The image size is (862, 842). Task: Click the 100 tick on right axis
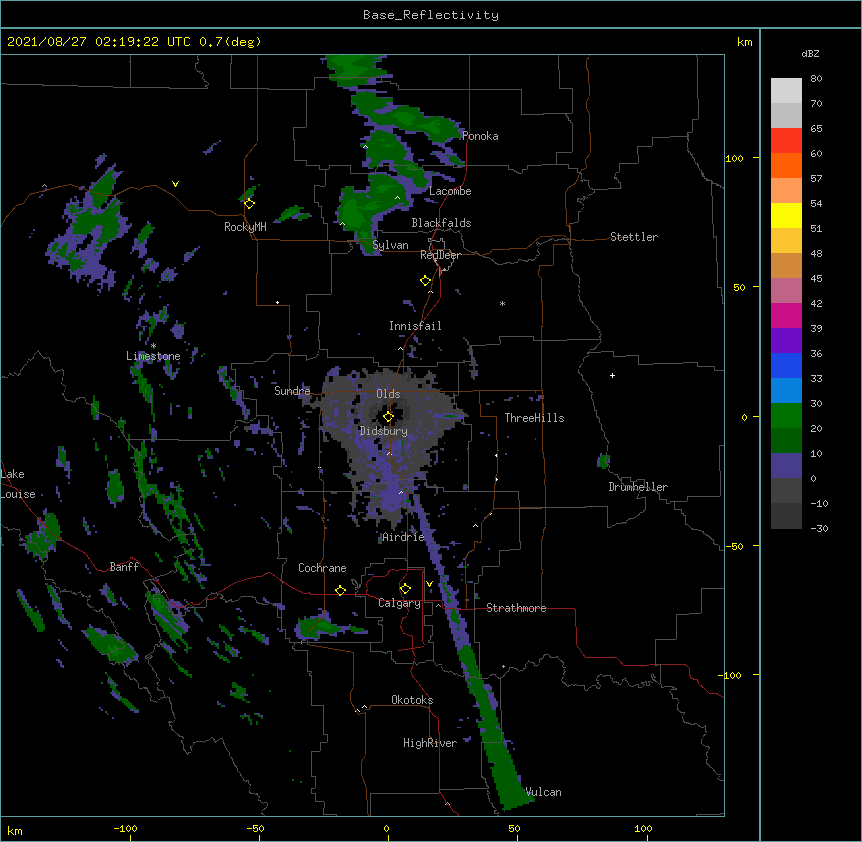click(x=734, y=158)
